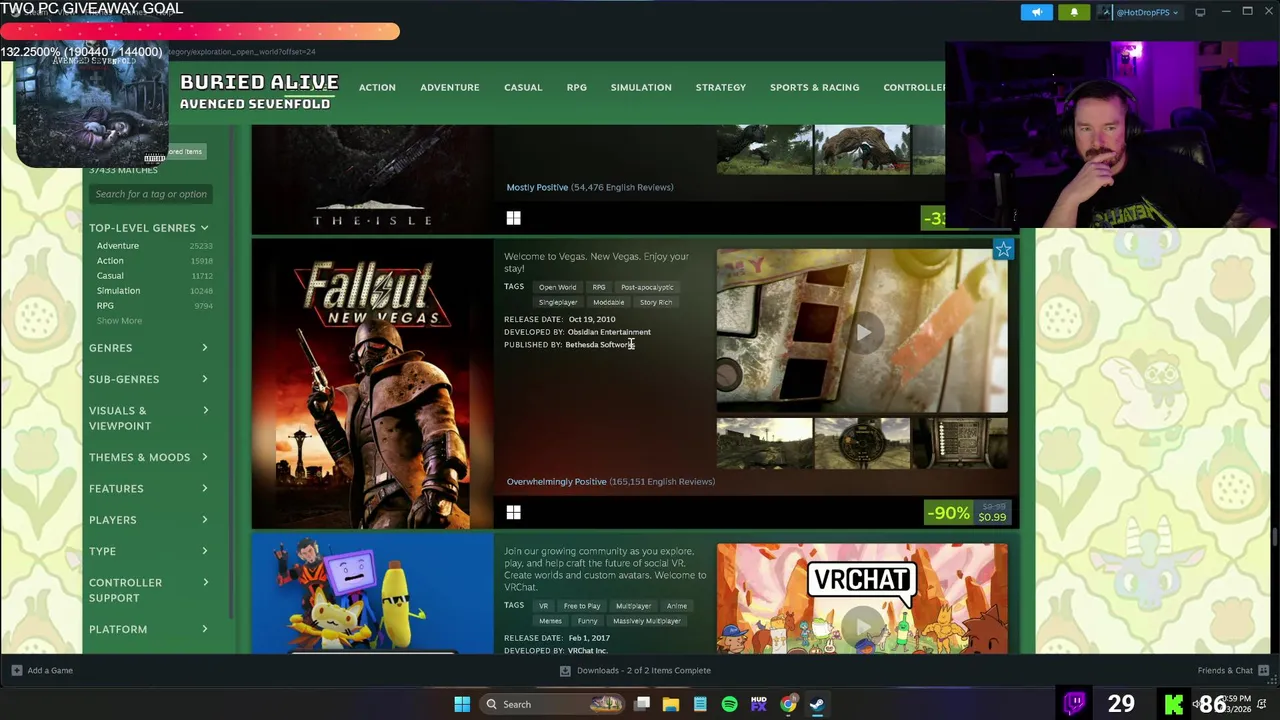This screenshot has height=720, width=1280.
Task: Click Steam icon on the taskbar
Action: (x=817, y=704)
